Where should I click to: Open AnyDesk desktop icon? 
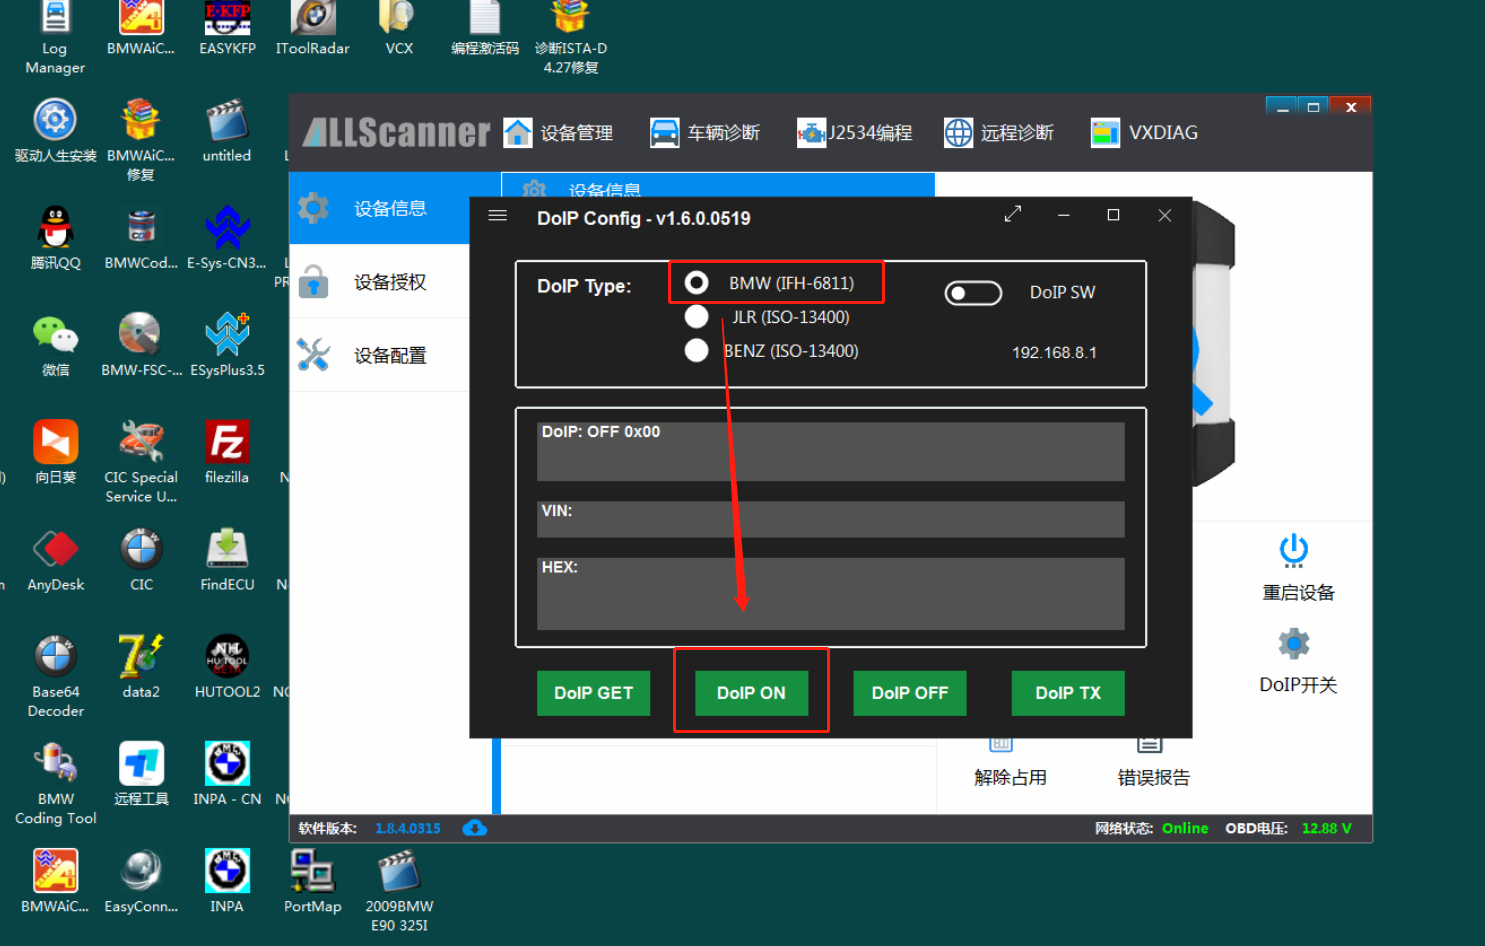click(55, 559)
